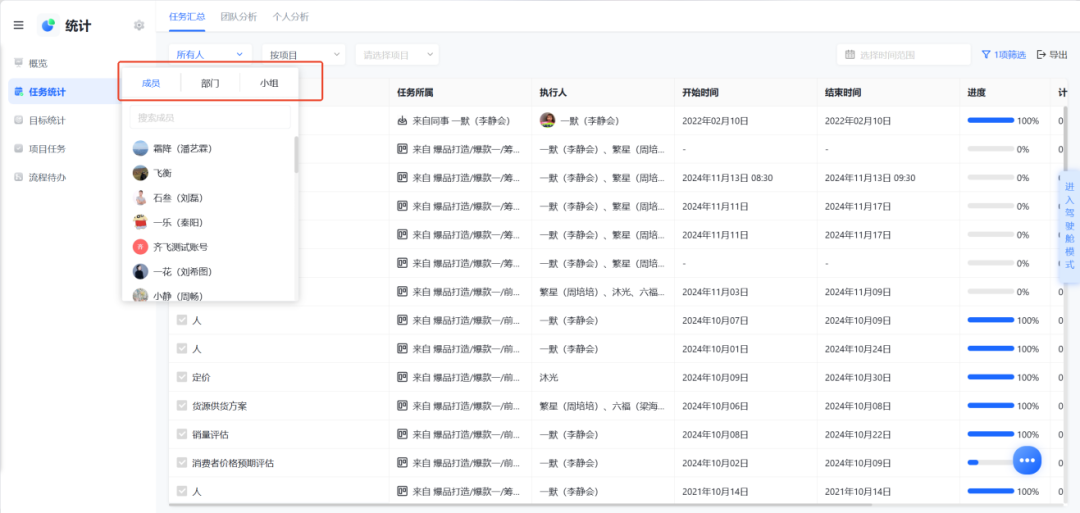Switch to the 团队分析 tab

coord(239,17)
